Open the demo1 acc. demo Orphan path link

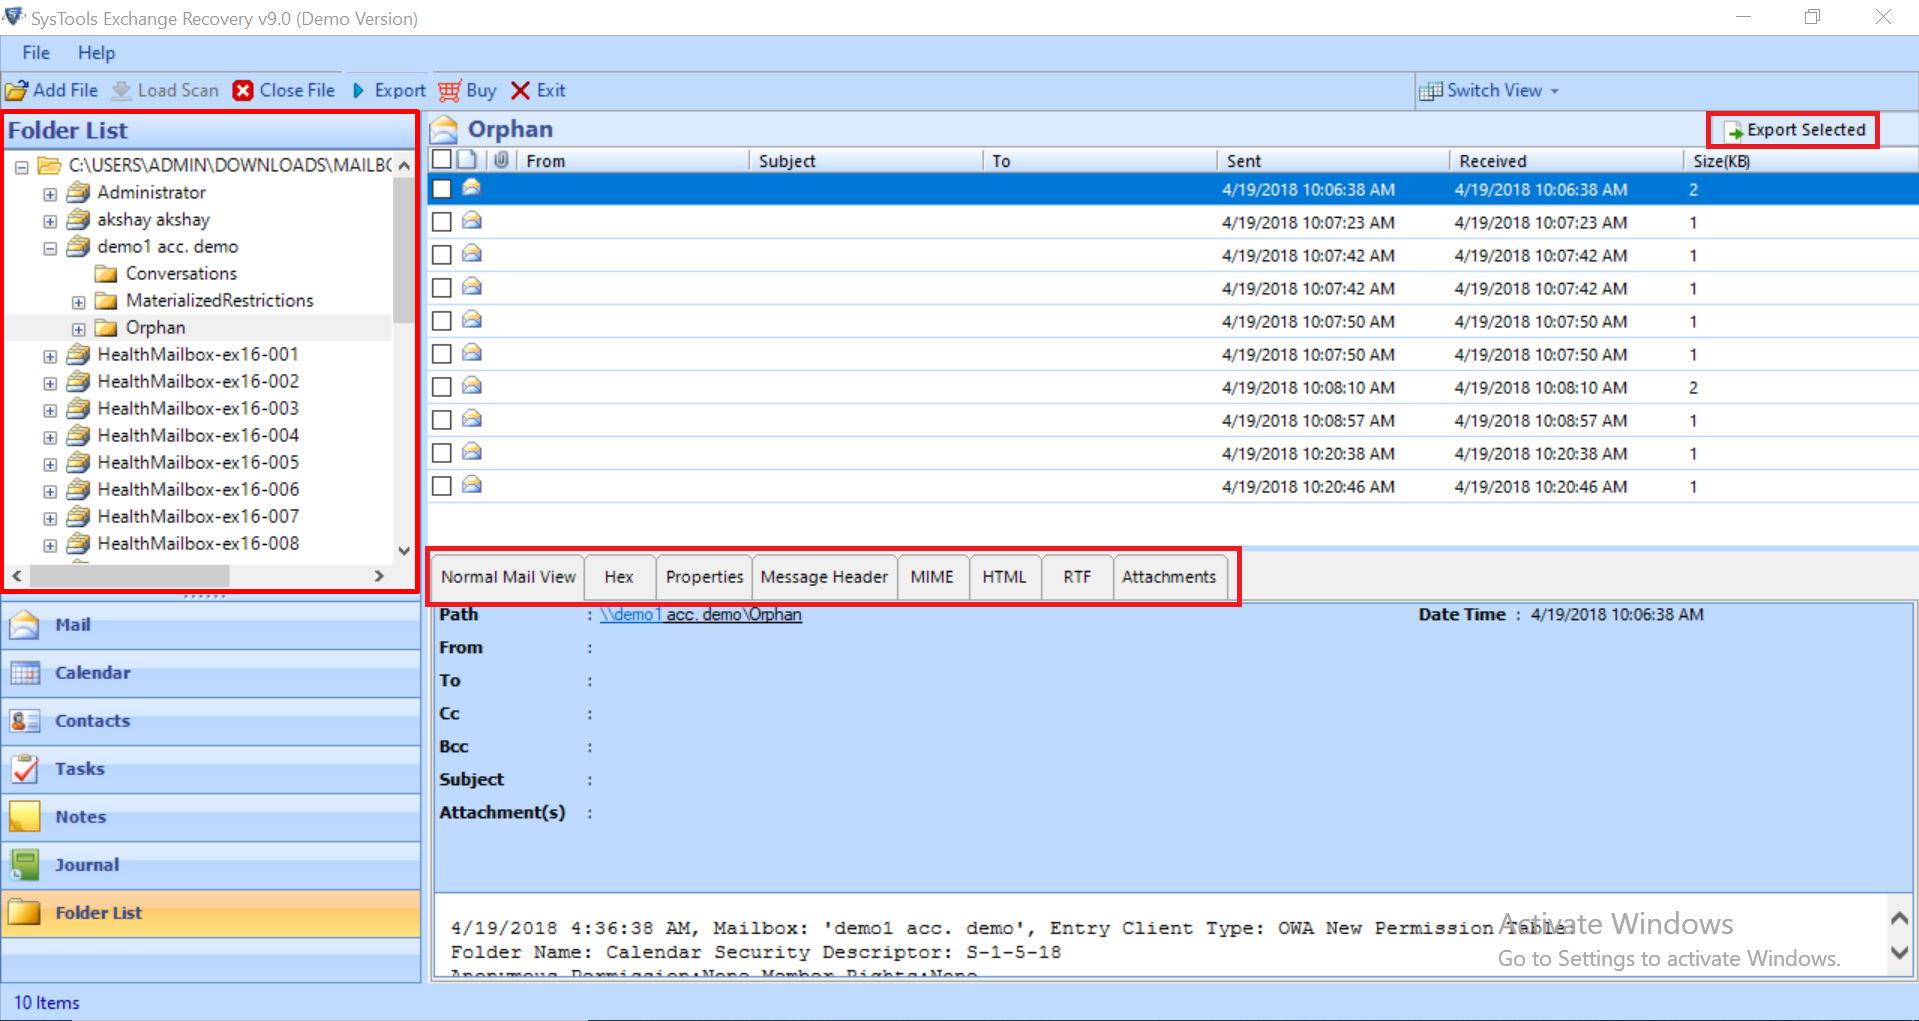[x=701, y=614]
